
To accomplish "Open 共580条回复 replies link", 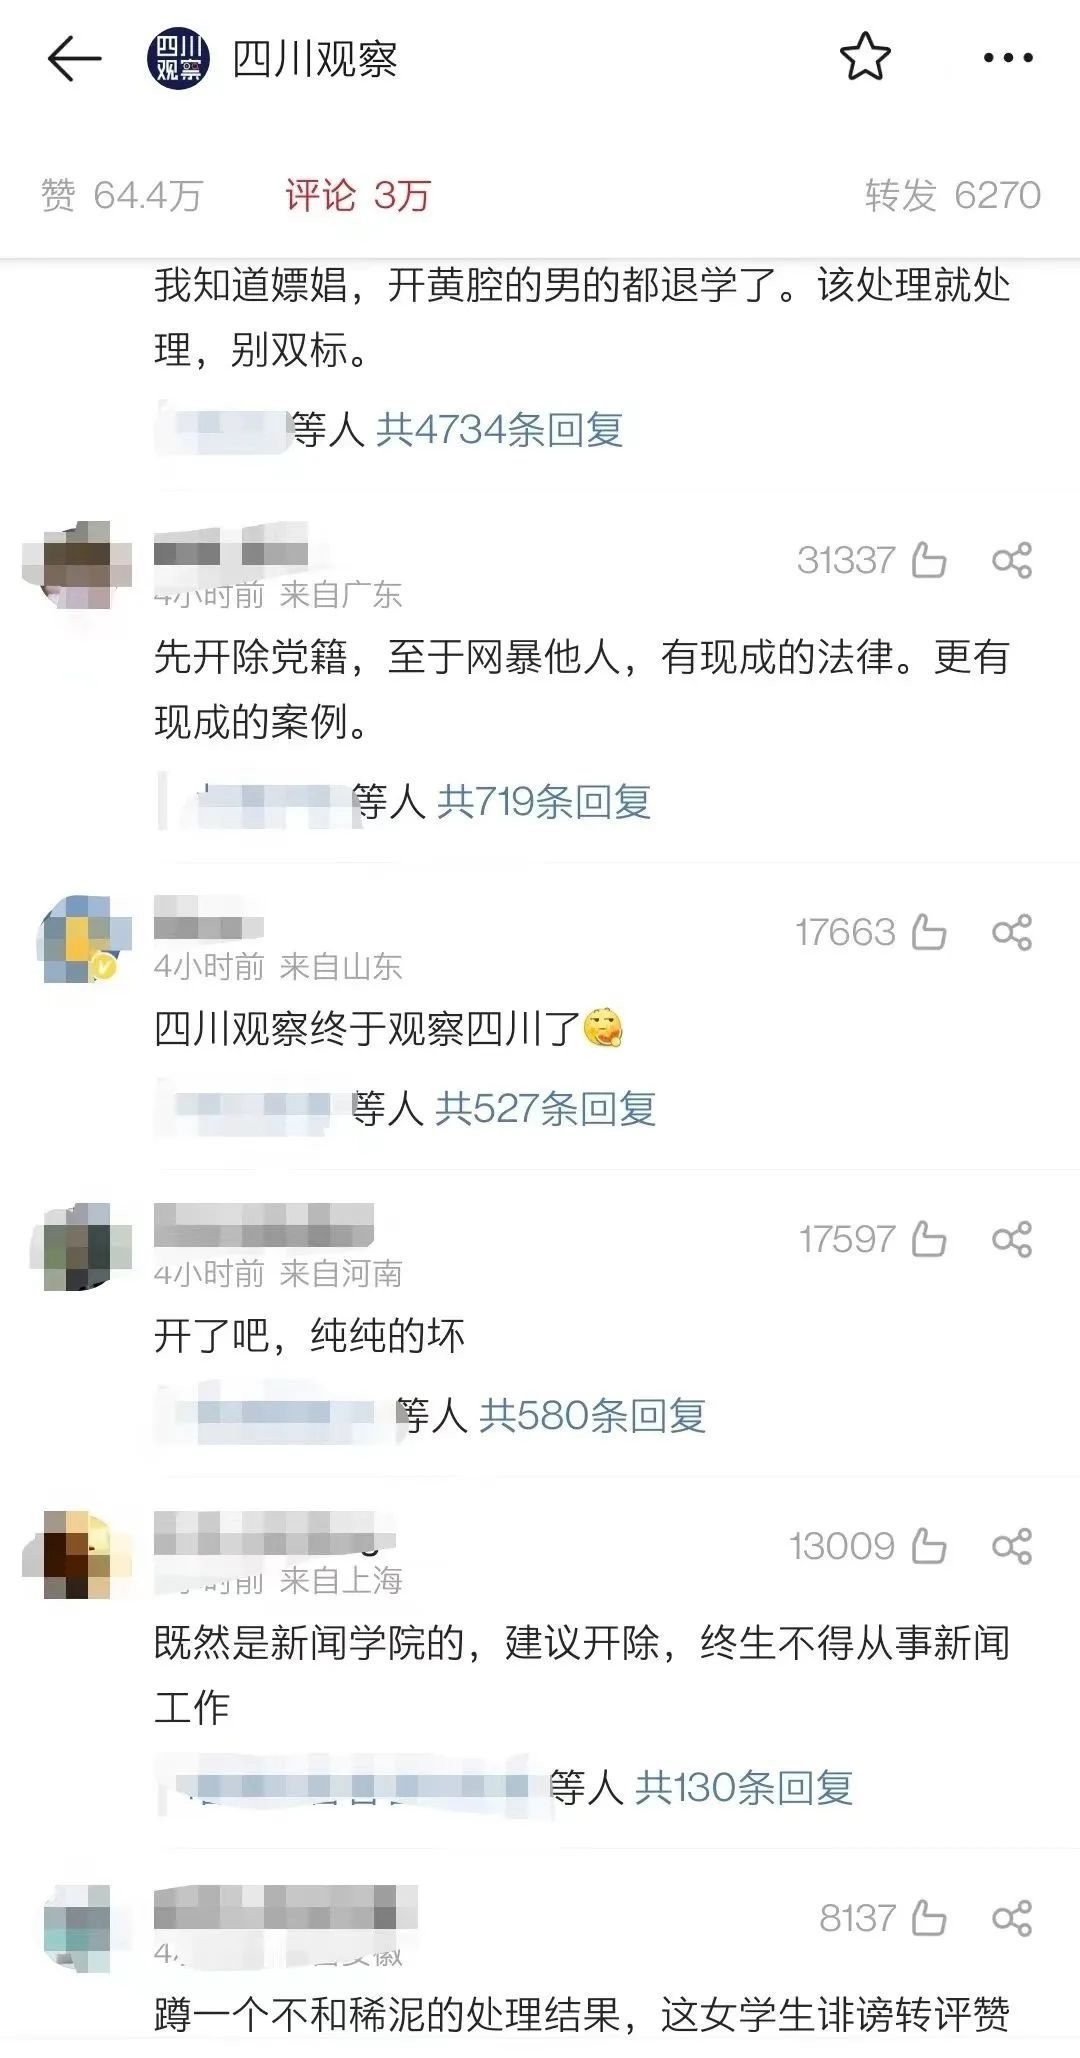I will point(592,1416).
